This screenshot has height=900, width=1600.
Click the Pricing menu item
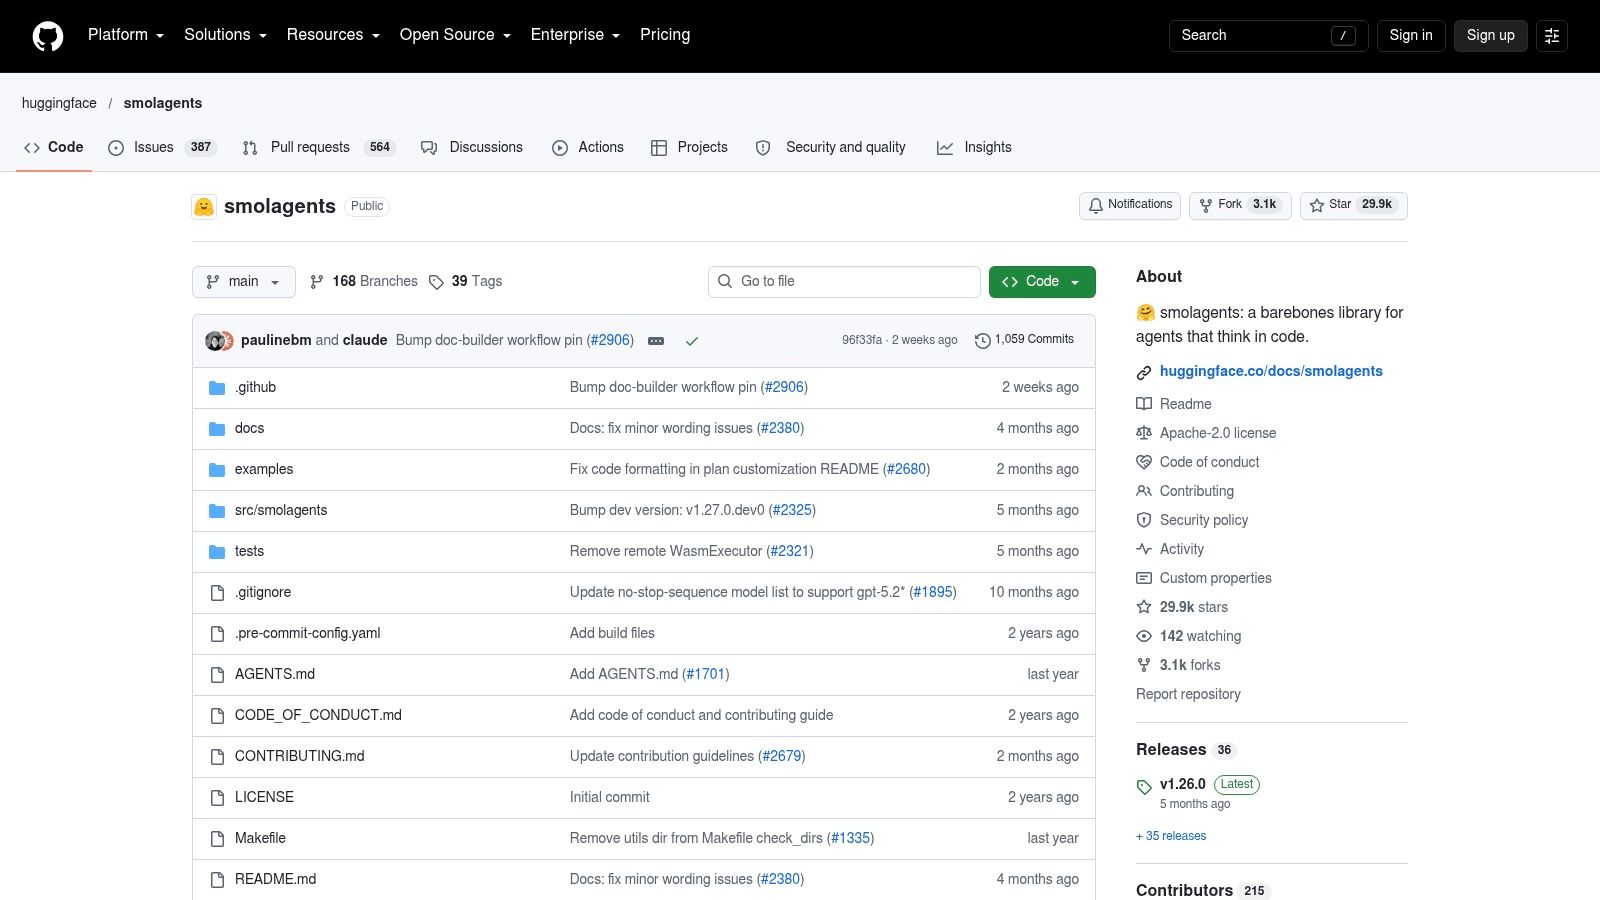point(665,35)
